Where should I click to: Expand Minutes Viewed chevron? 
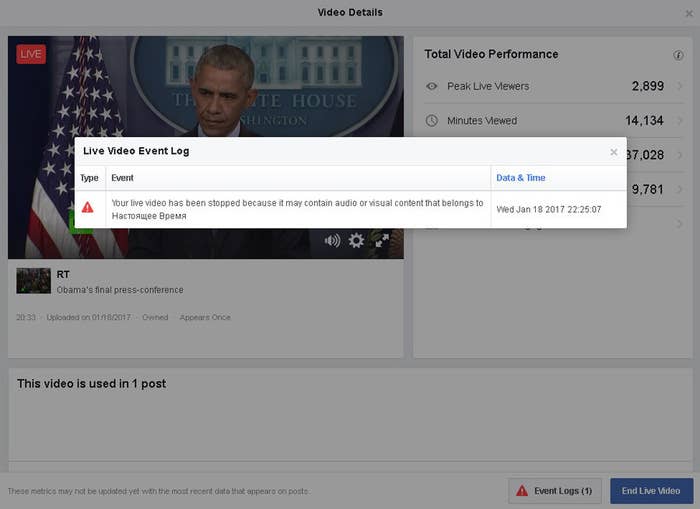pyautogui.click(x=679, y=120)
